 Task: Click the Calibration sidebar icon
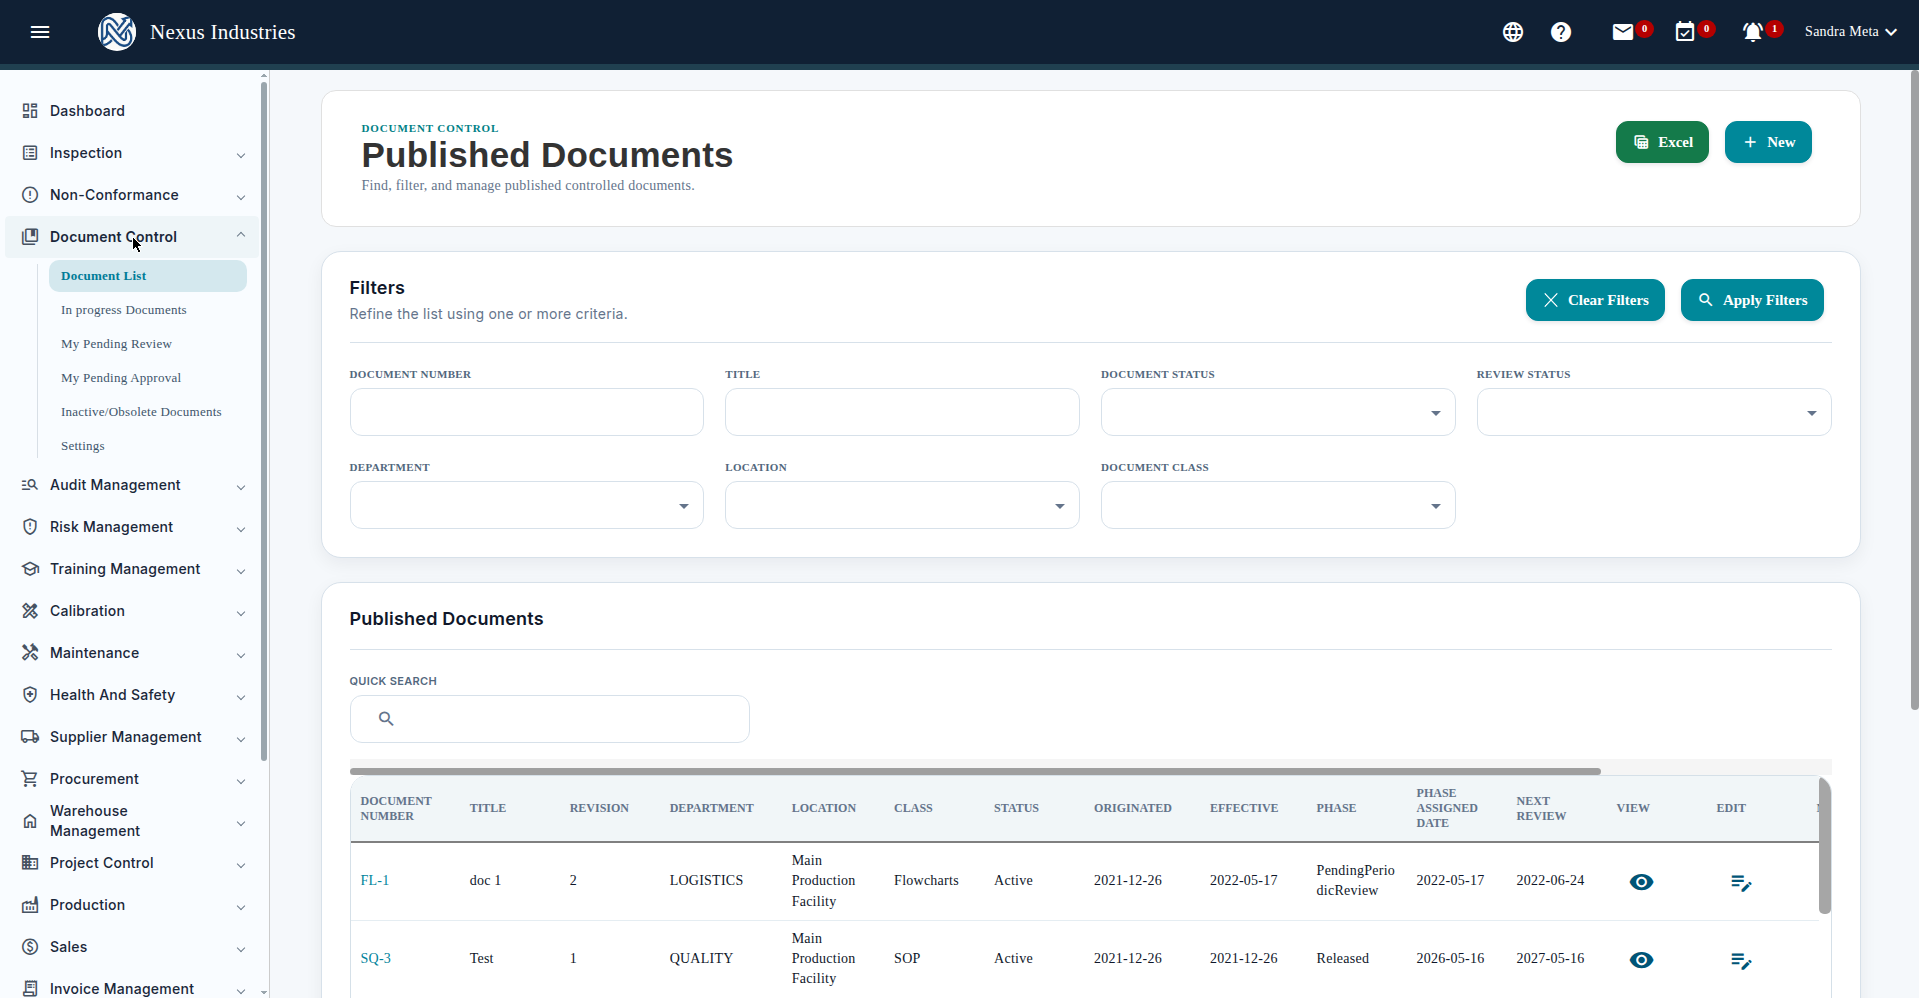(x=30, y=611)
